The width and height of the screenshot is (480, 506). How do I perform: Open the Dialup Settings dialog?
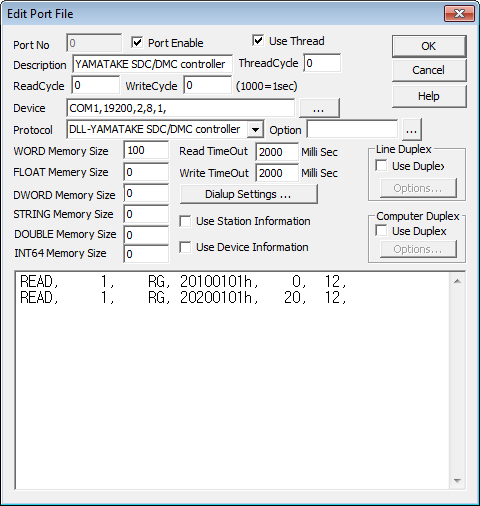click(x=249, y=194)
